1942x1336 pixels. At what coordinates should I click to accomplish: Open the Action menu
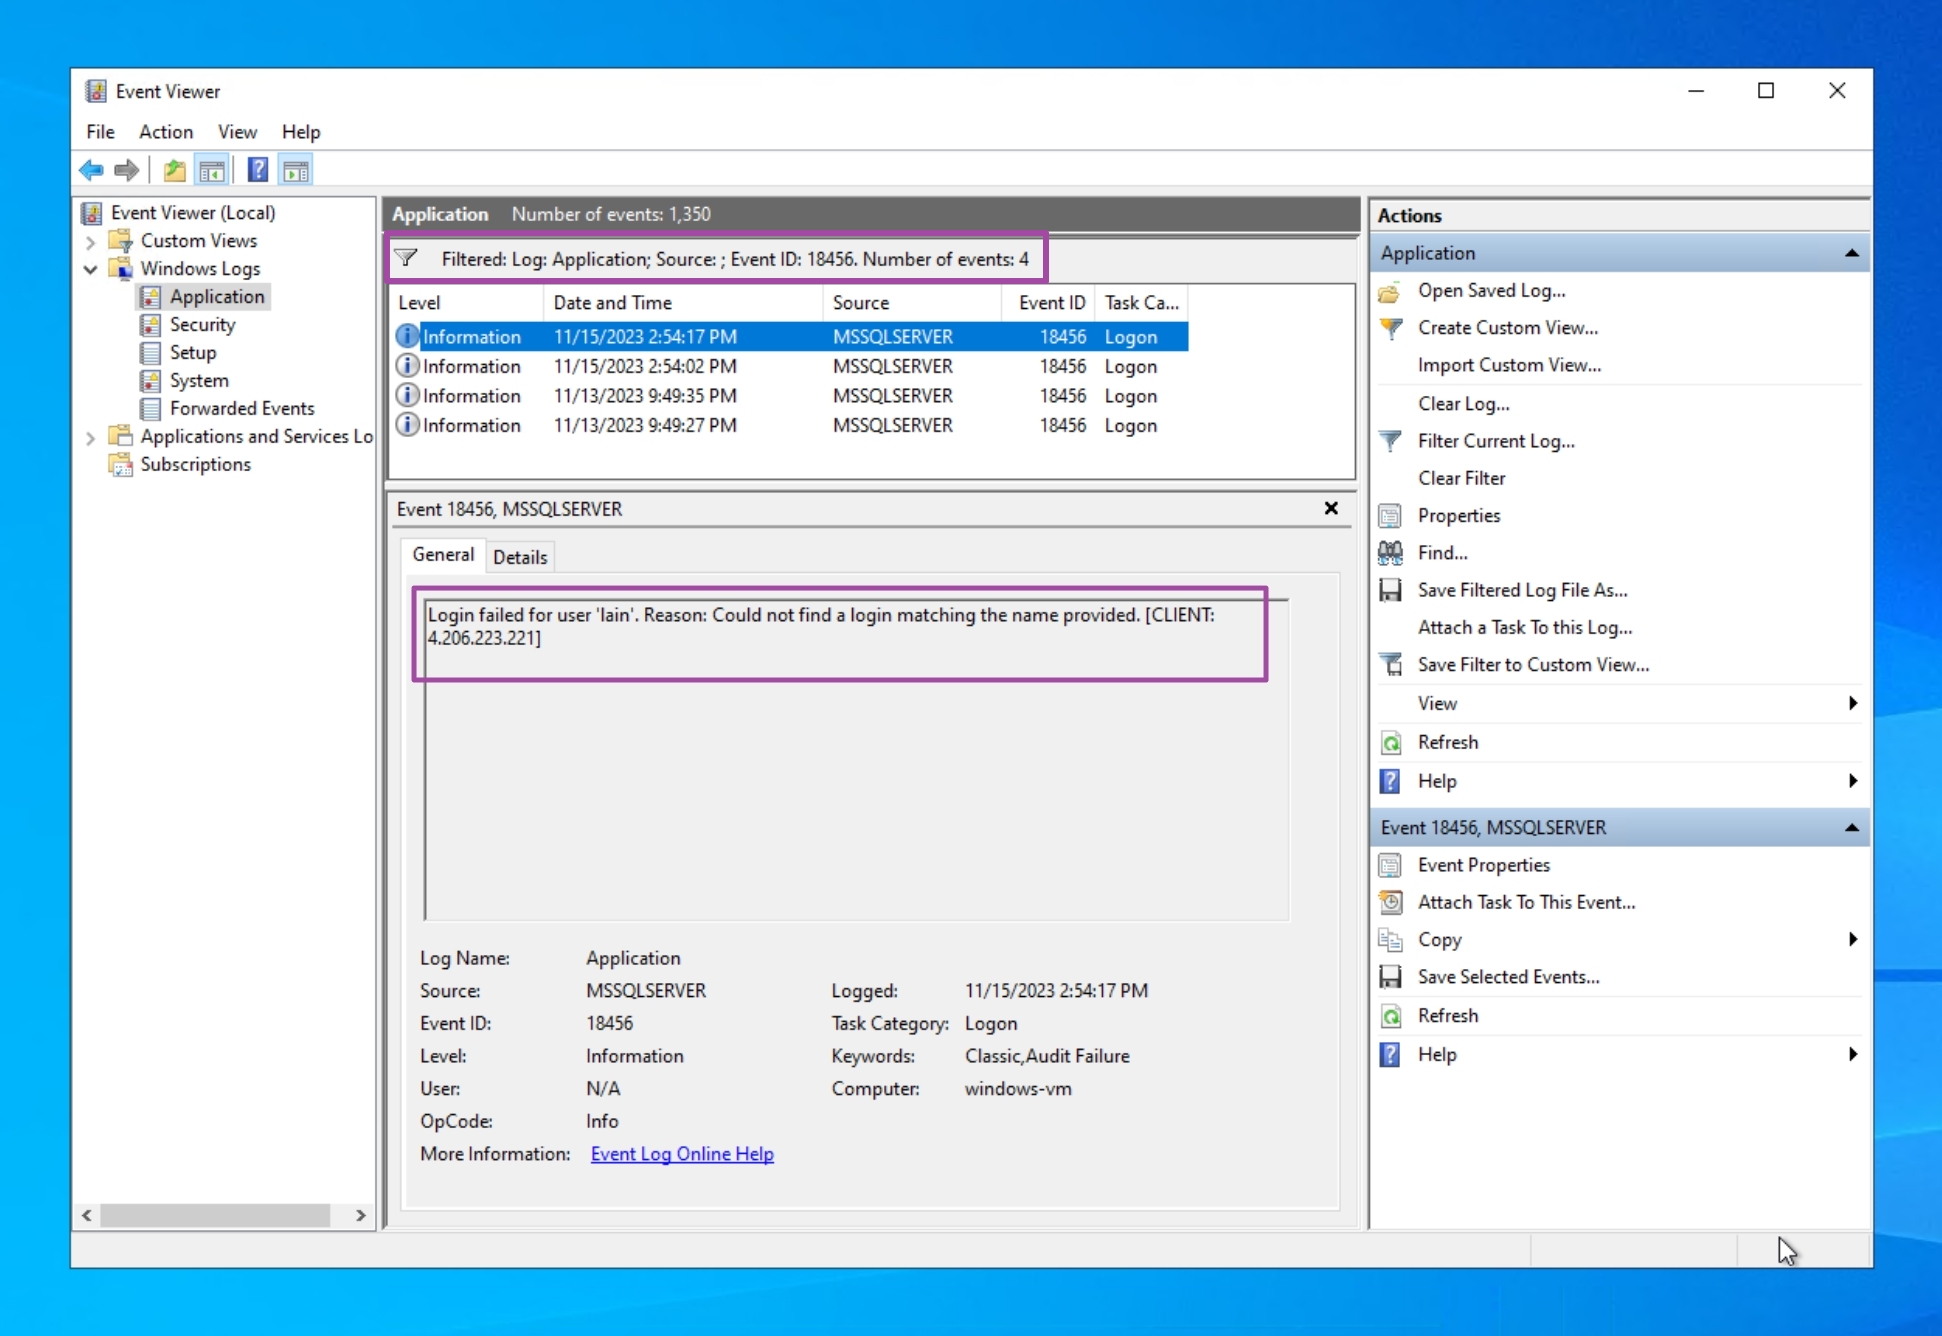coord(166,132)
